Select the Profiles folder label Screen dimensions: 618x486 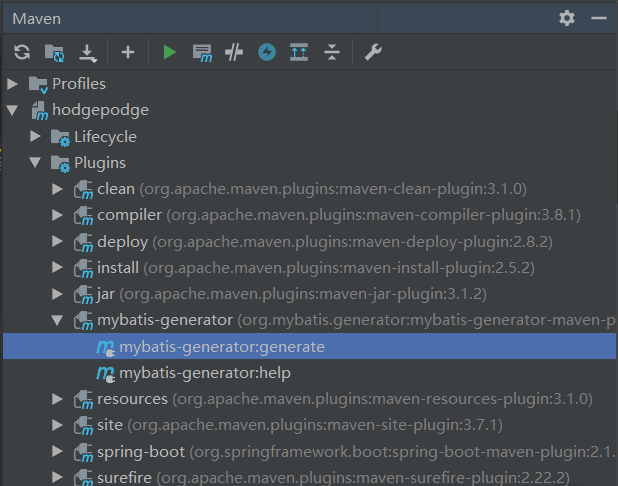coord(79,84)
